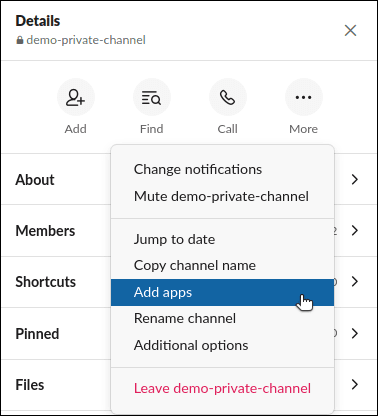The height and width of the screenshot is (416, 378).
Task: Click the About section label
Action: pyautogui.click(x=35, y=180)
